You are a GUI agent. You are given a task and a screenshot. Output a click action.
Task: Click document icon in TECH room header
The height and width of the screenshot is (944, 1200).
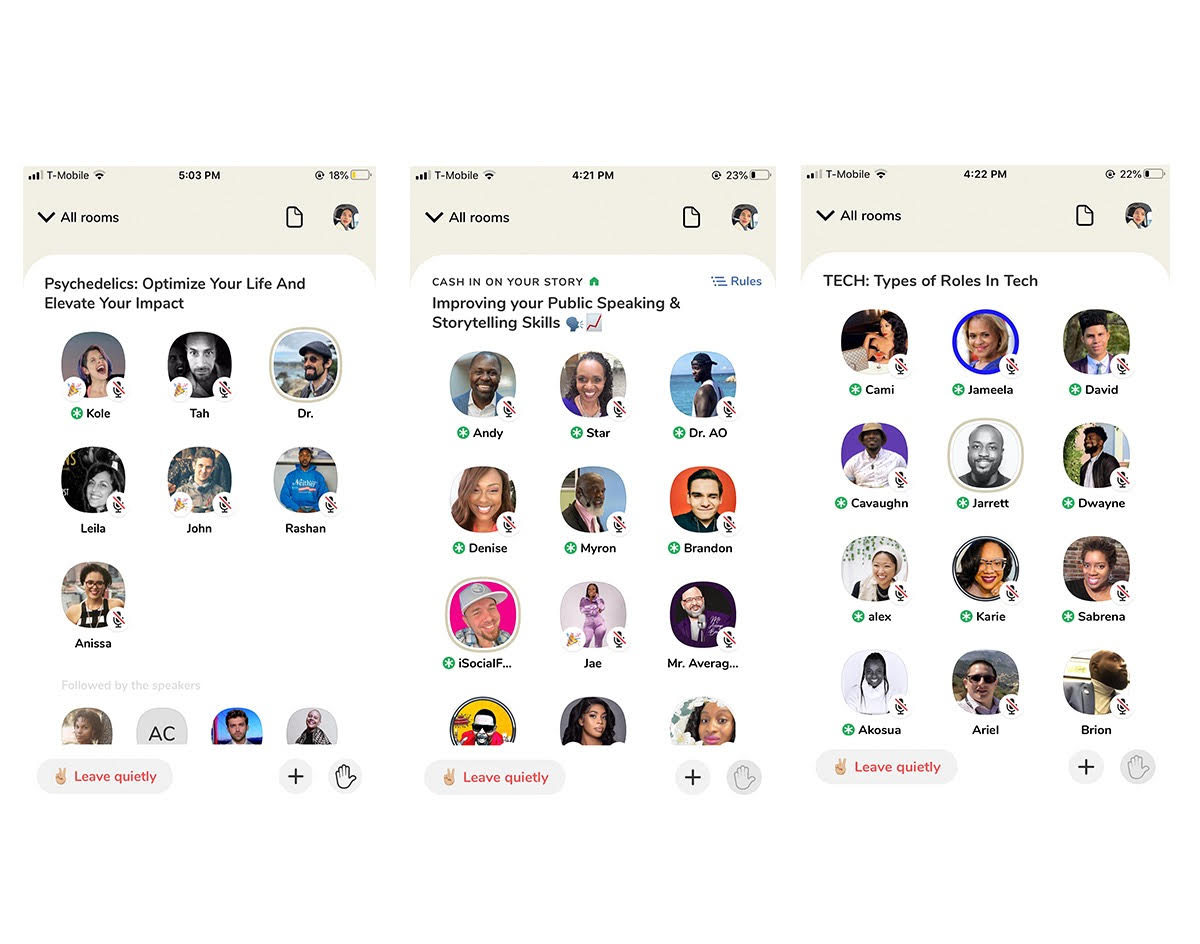coord(1085,215)
